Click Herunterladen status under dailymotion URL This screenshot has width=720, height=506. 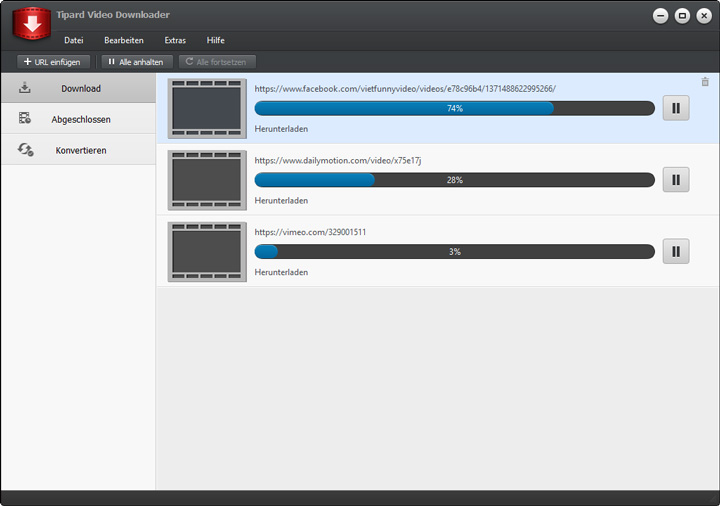coord(281,201)
